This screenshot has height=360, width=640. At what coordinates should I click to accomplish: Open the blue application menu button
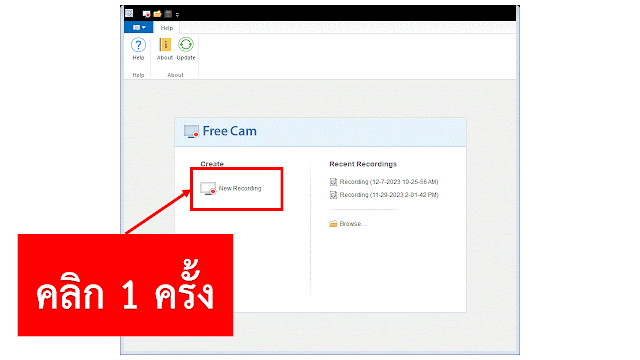139,27
